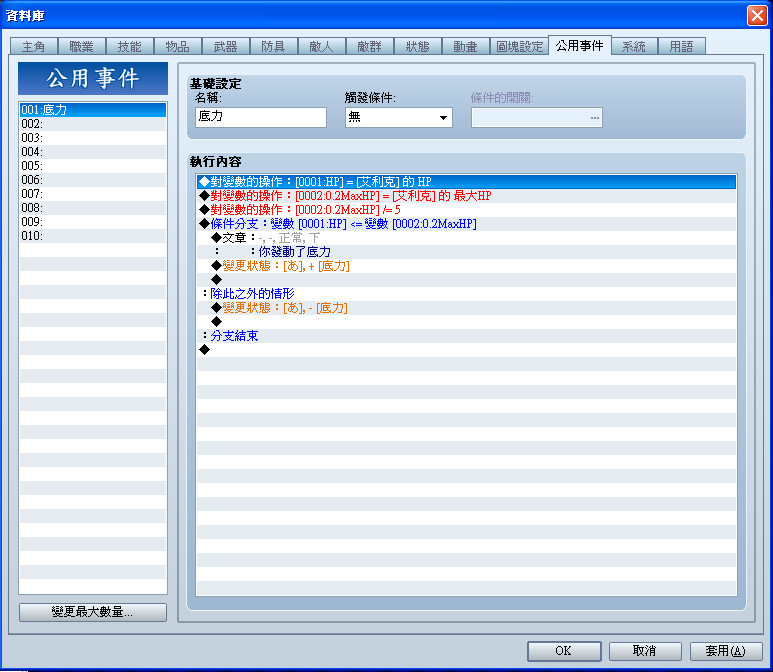The width and height of the screenshot is (773, 672).
Task: Close the 資料庫 window
Action: (757, 15)
